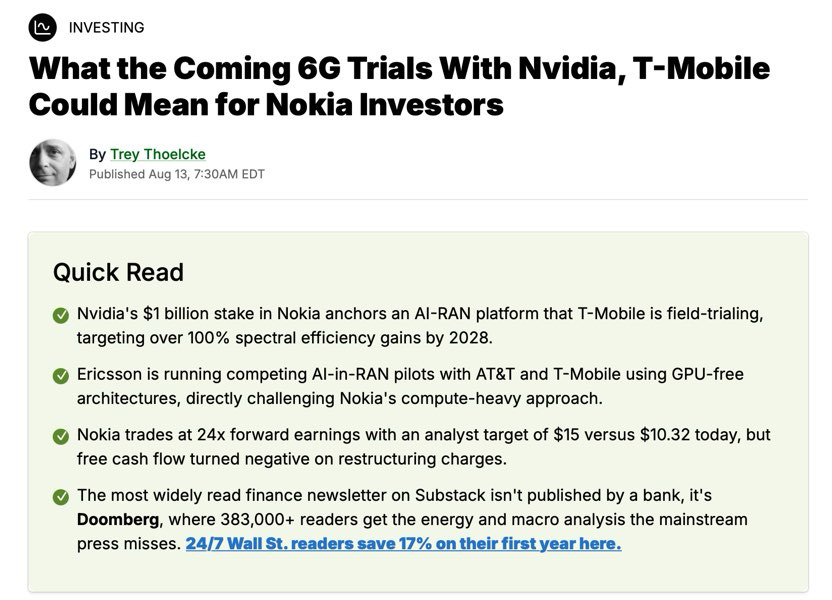Viewport: 832px width, 600px height.
Task: Click the green checkmark beside Nvidia's stake bullet
Action: click(61, 315)
